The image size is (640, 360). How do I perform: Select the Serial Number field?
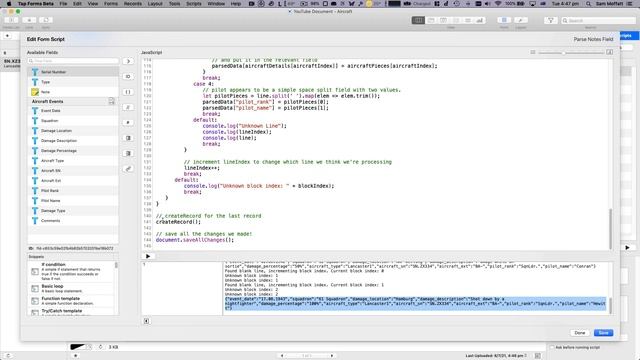coord(73,72)
